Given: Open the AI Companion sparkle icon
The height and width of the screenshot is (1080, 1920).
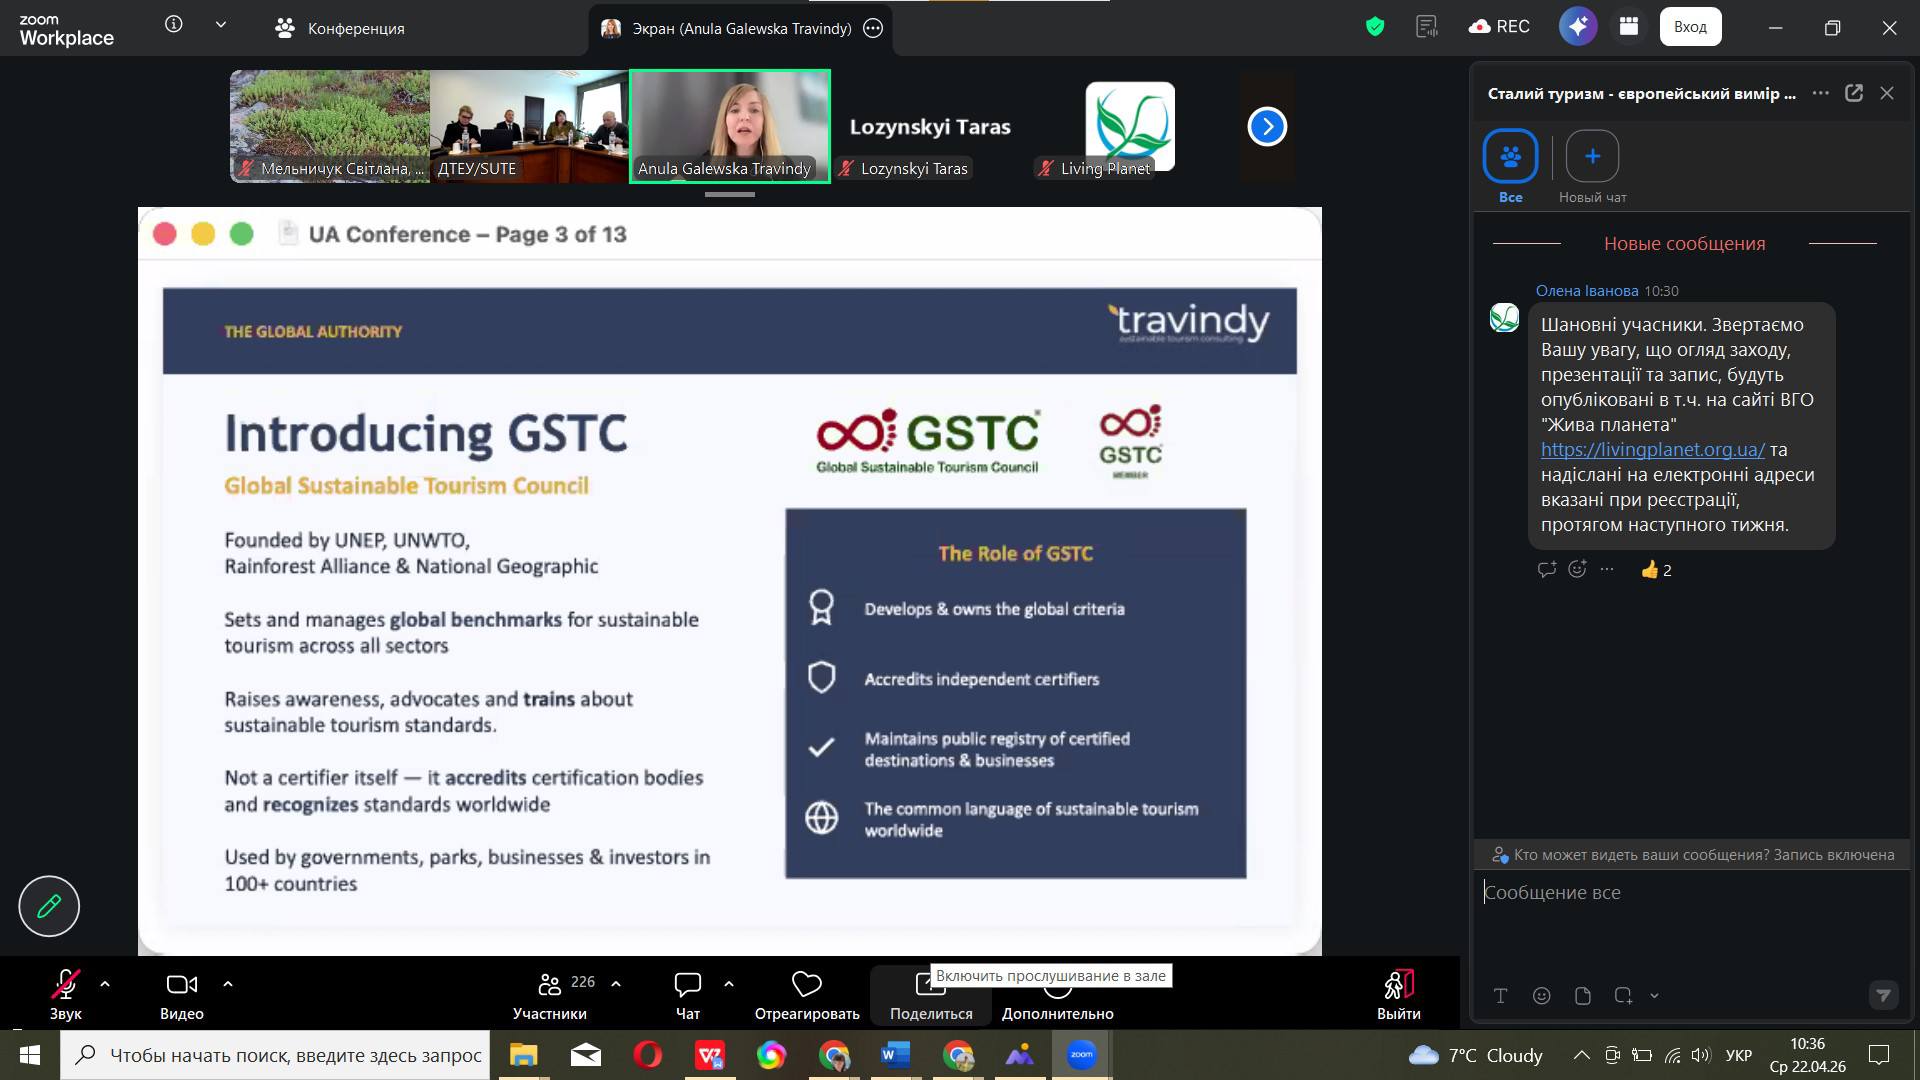Looking at the screenshot, I should pyautogui.click(x=1577, y=27).
